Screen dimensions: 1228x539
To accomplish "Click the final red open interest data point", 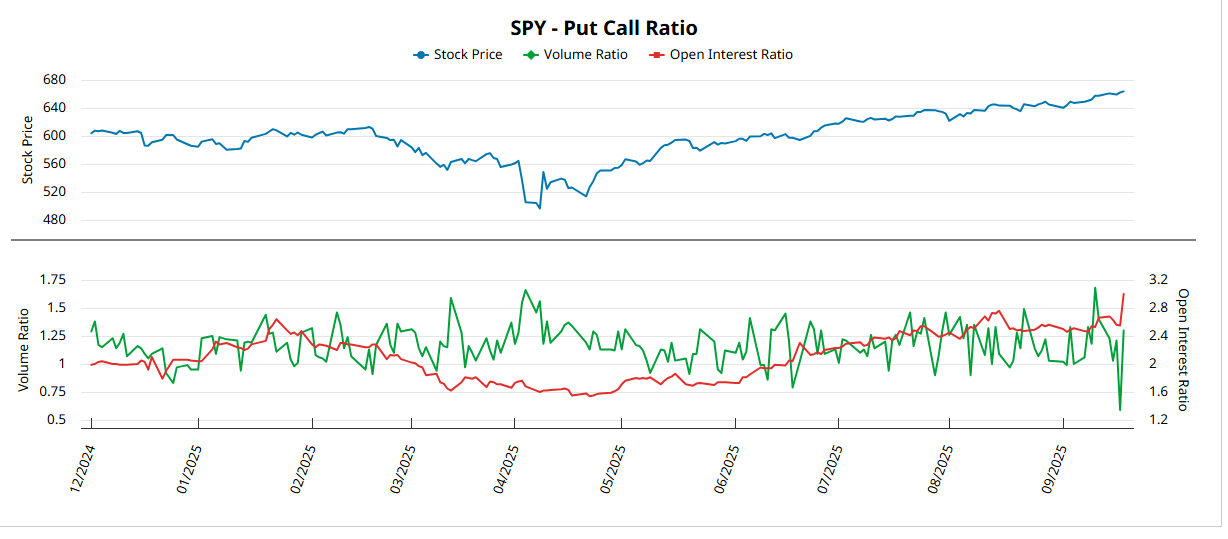I will pyautogui.click(x=1124, y=294).
